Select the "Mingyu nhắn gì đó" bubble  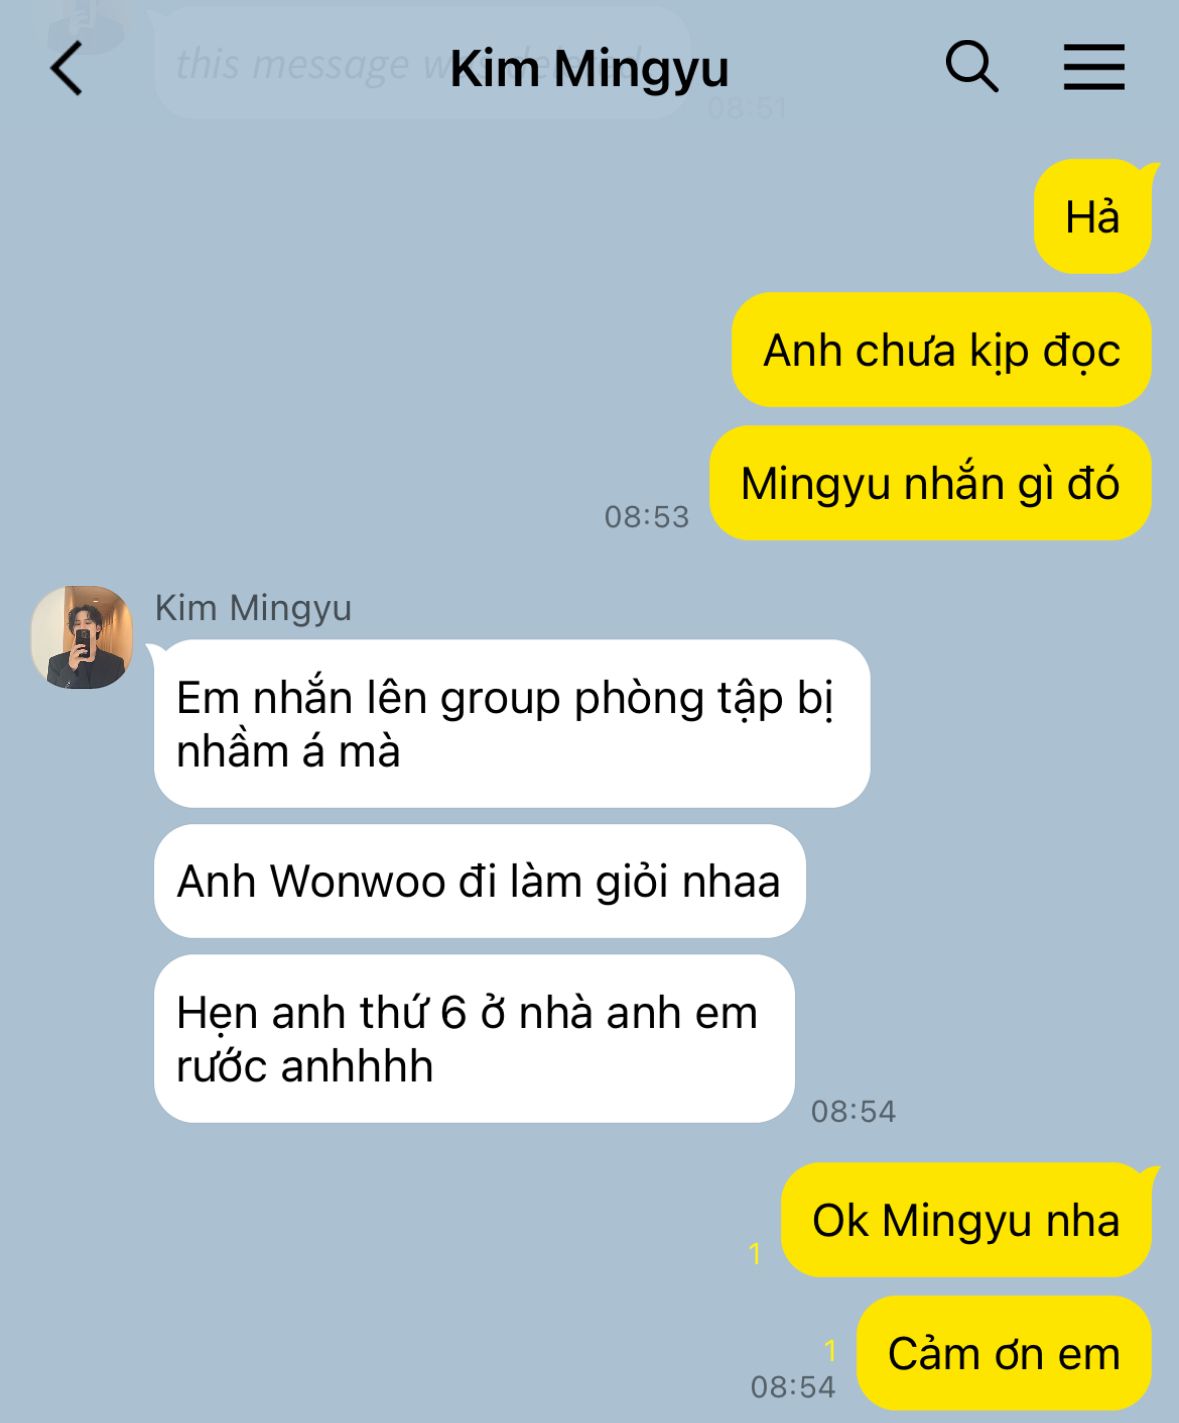[x=930, y=483]
